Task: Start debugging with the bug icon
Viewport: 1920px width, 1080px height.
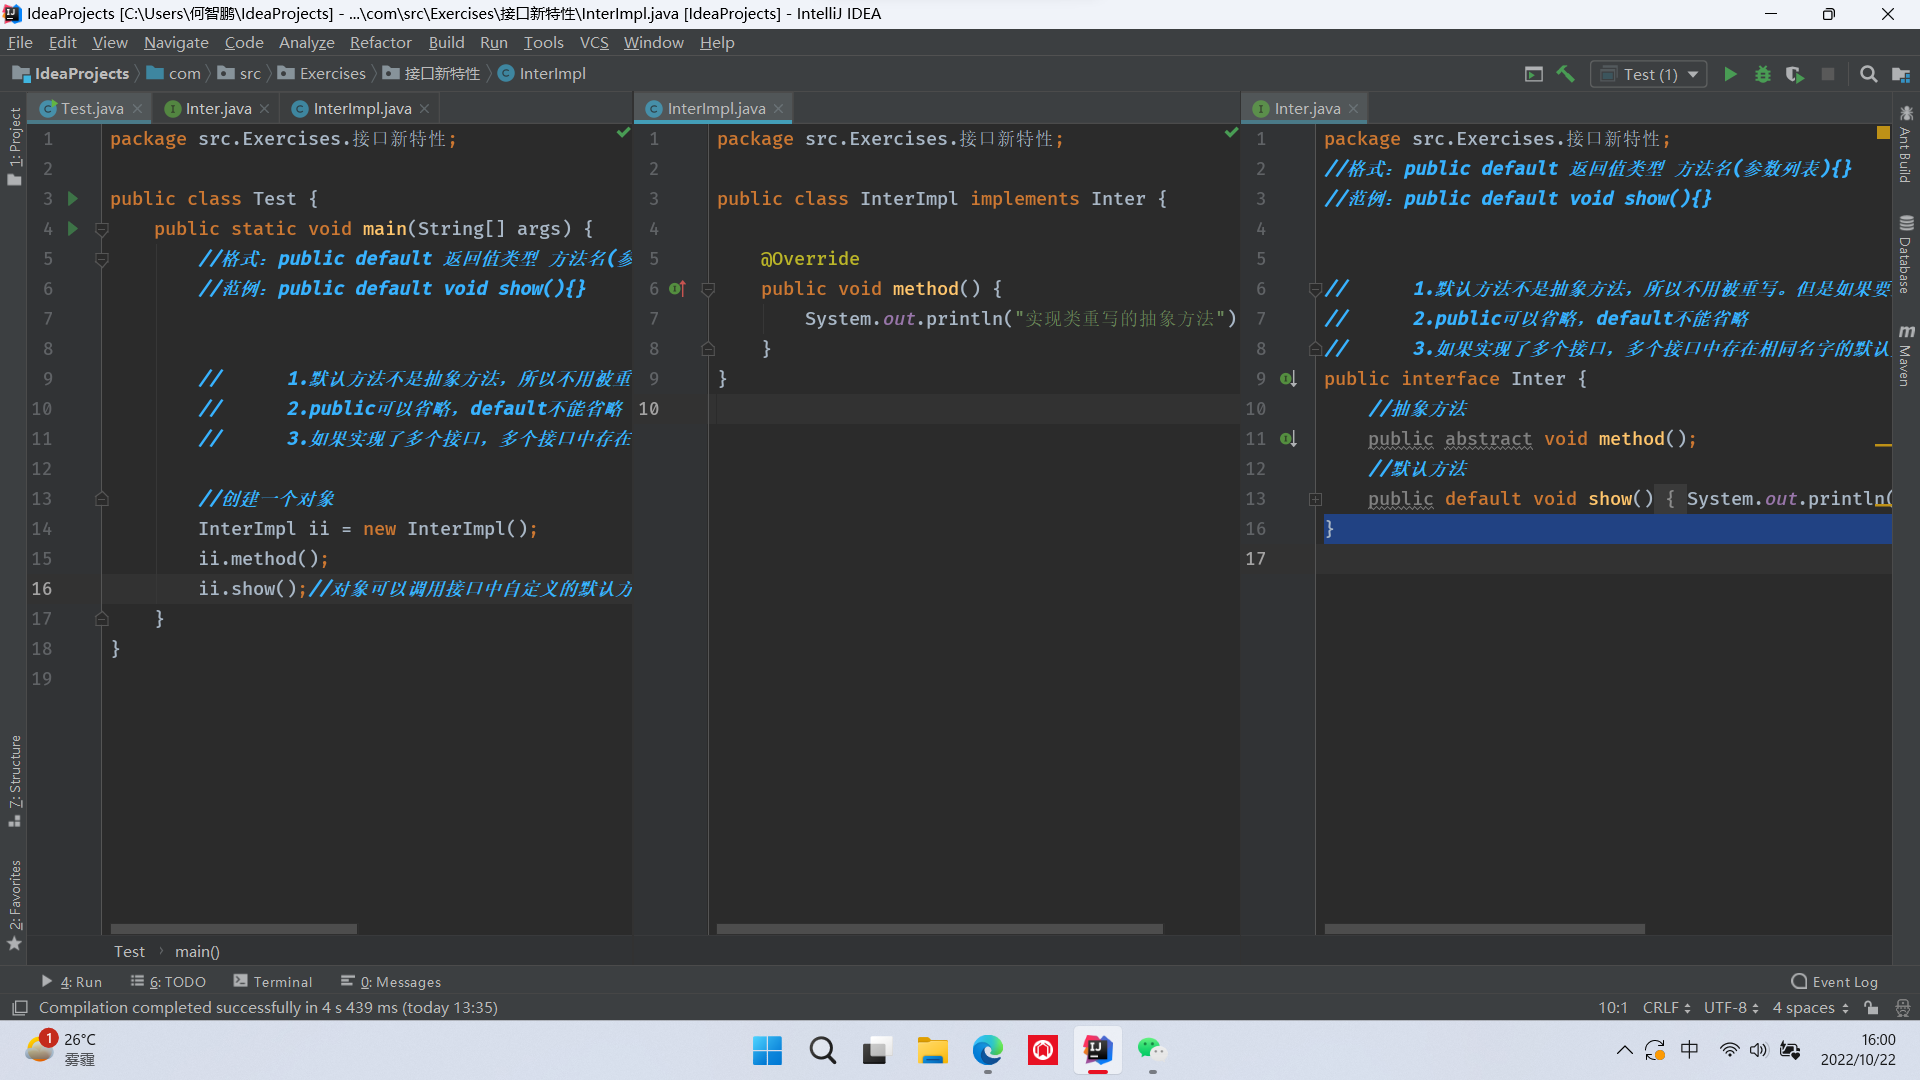Action: (x=1763, y=74)
